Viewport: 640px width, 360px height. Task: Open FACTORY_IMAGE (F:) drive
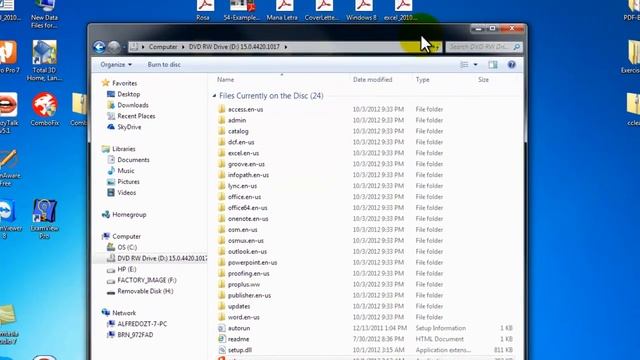click(147, 280)
